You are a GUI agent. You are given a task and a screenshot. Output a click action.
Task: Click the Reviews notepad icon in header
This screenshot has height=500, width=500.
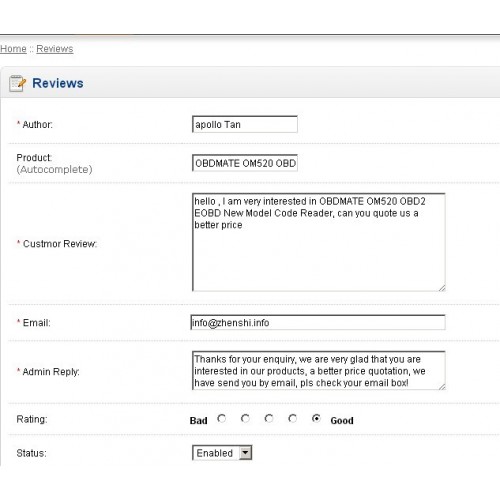pos(18,83)
